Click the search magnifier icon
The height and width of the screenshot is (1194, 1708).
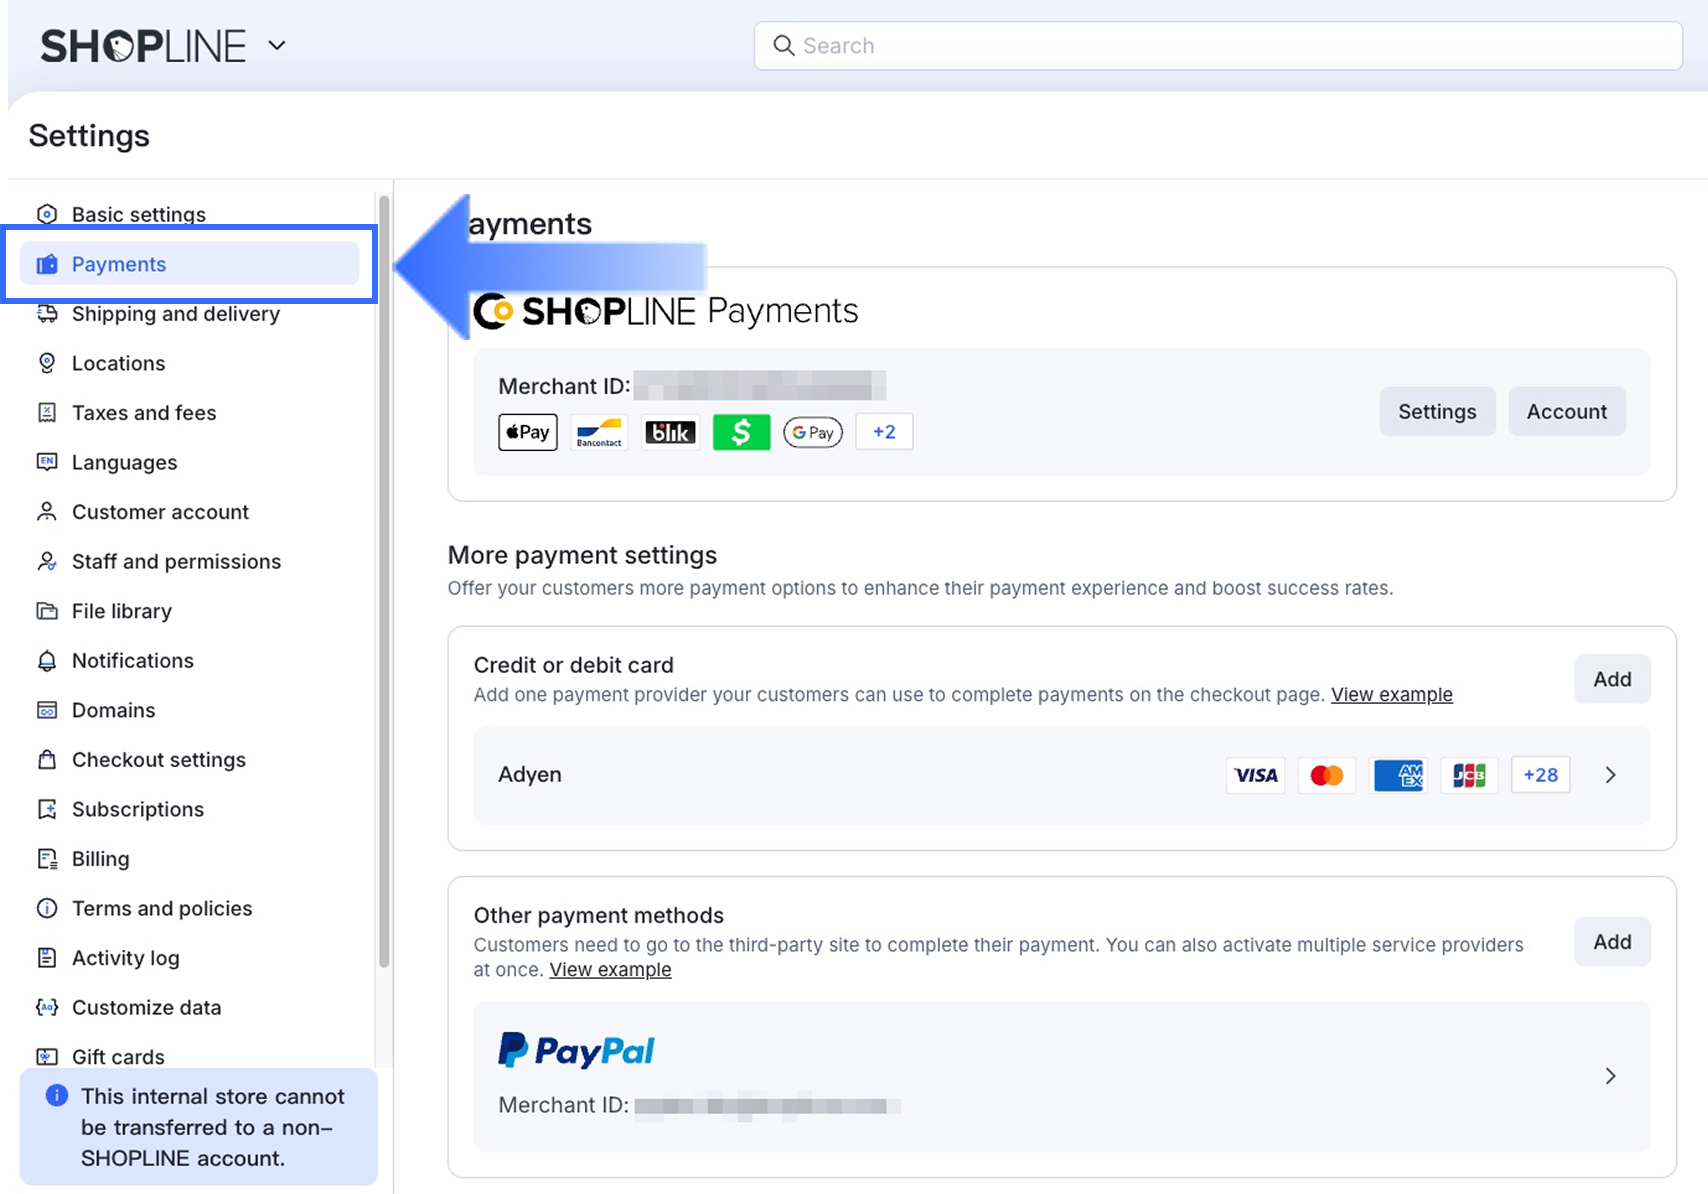coord(784,46)
